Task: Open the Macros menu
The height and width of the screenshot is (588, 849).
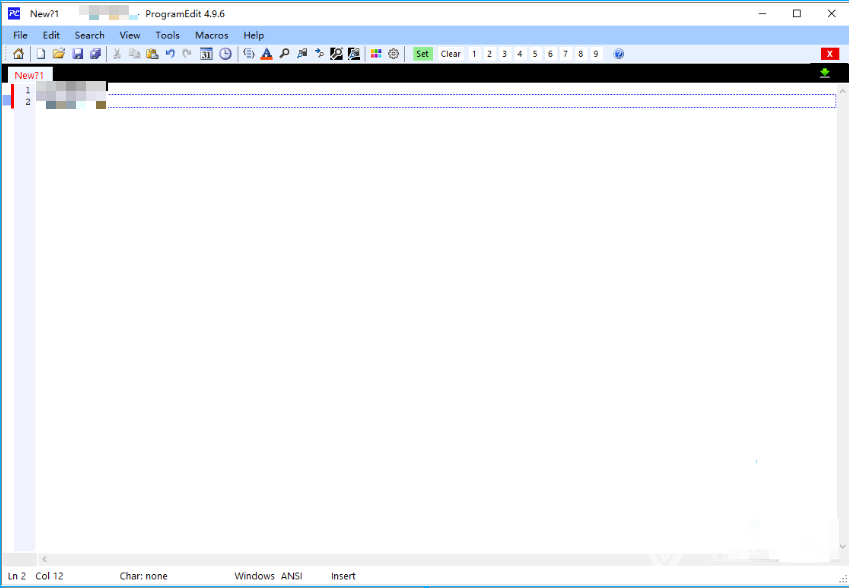Action: tap(212, 35)
